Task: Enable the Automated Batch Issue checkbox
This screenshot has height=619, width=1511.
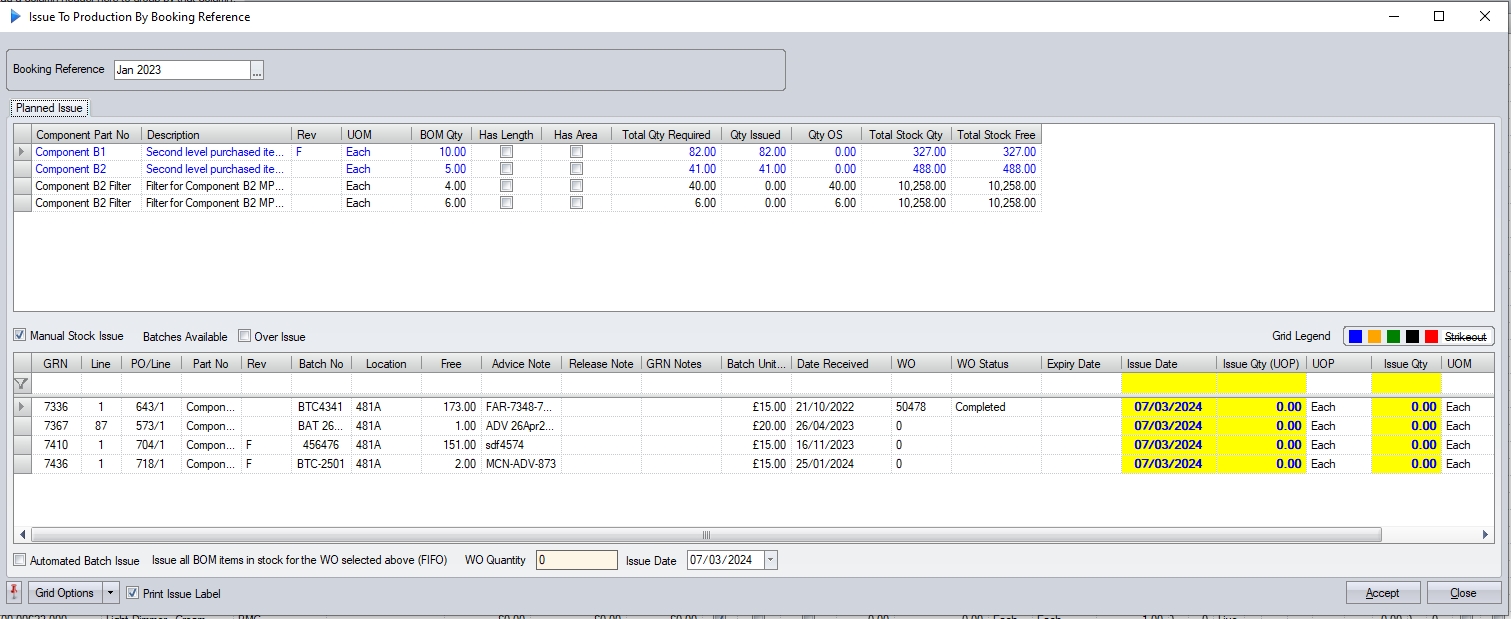Action: (20, 561)
